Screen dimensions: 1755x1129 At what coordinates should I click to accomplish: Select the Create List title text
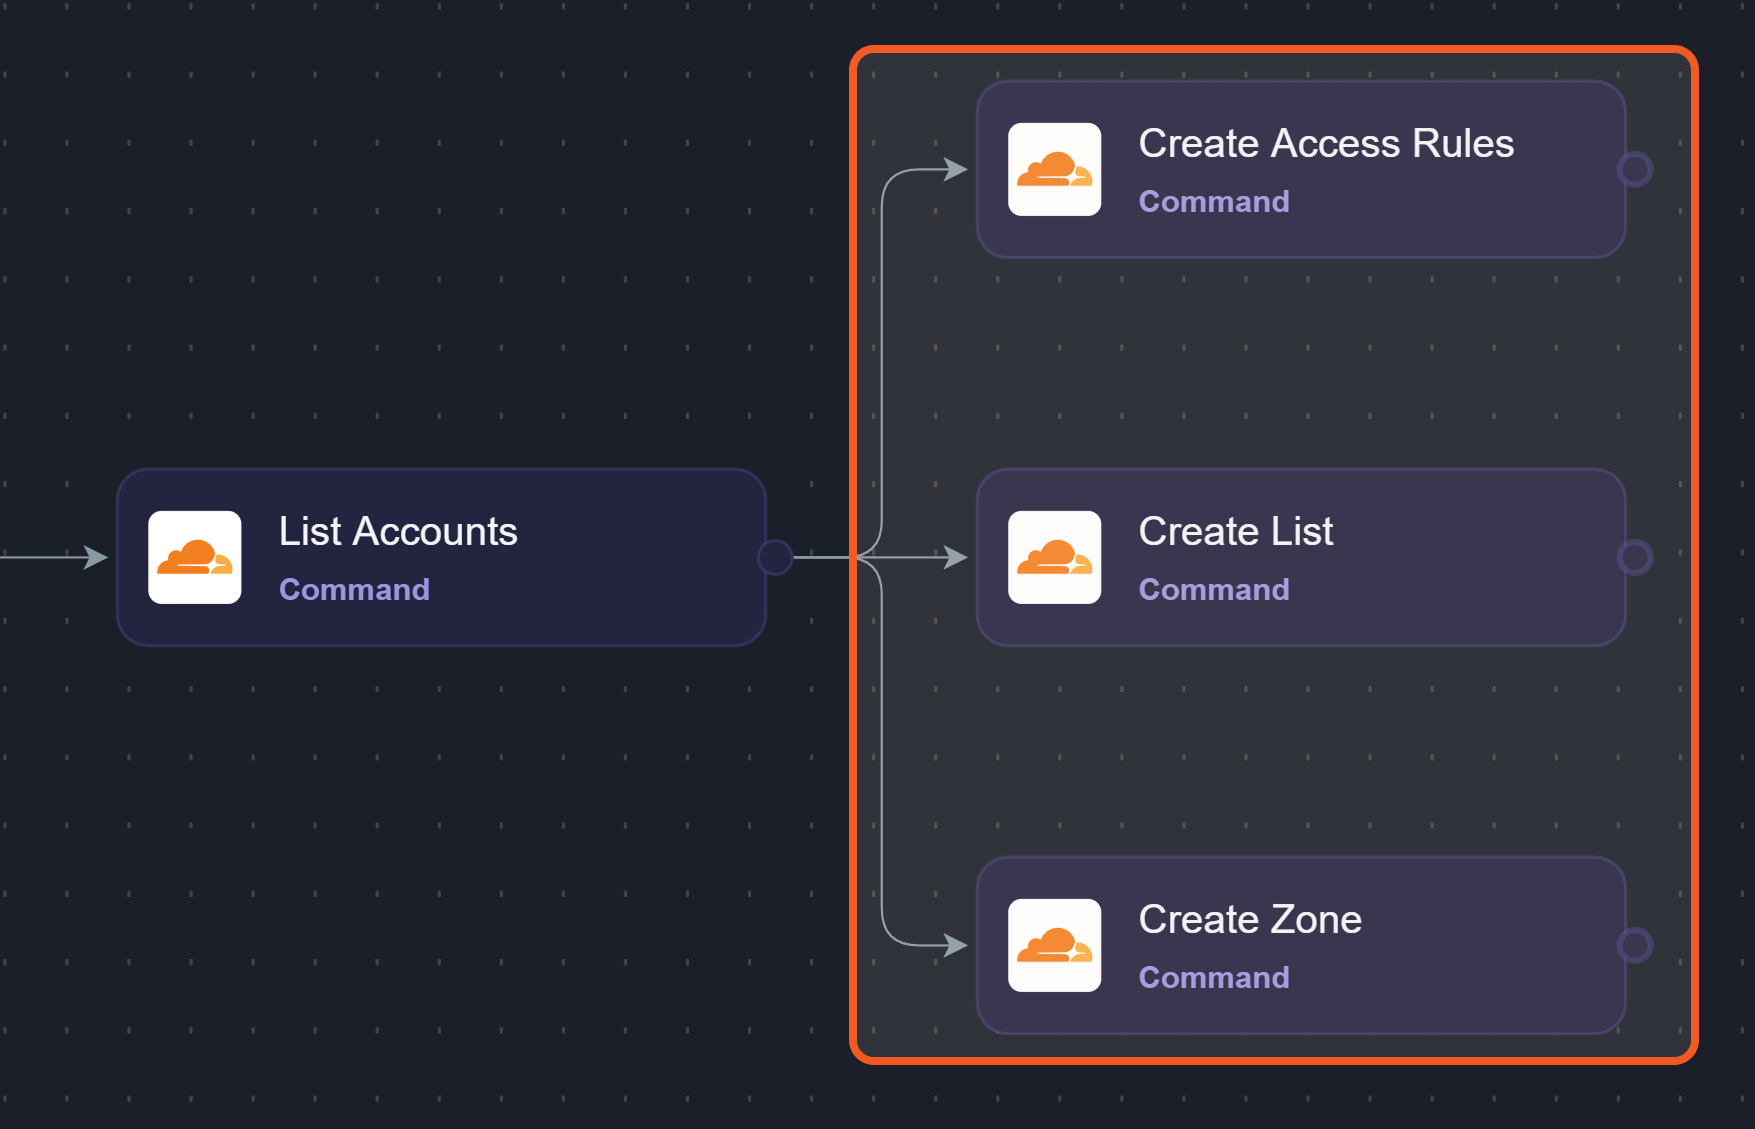(x=1235, y=531)
